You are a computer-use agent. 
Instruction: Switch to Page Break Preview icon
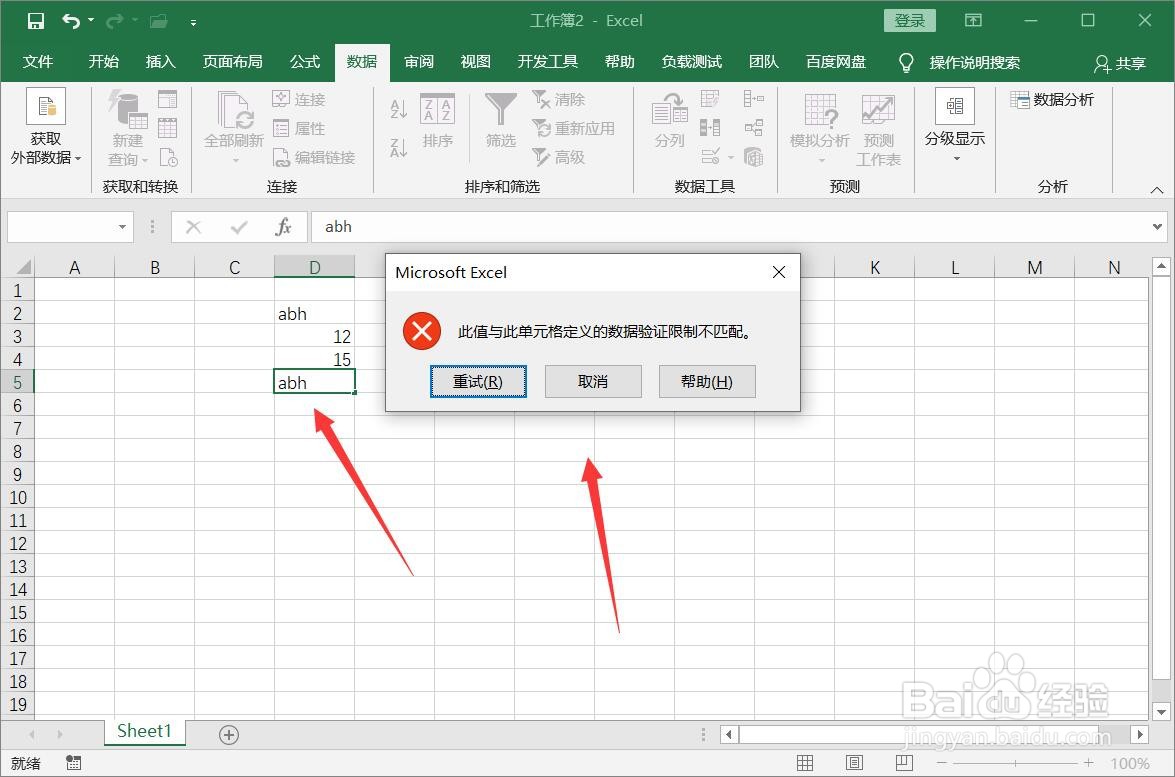tap(904, 763)
